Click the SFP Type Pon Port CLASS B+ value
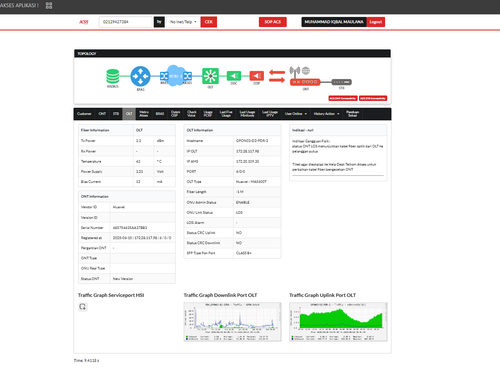The height and width of the screenshot is (370, 500). pyautogui.click(x=244, y=253)
